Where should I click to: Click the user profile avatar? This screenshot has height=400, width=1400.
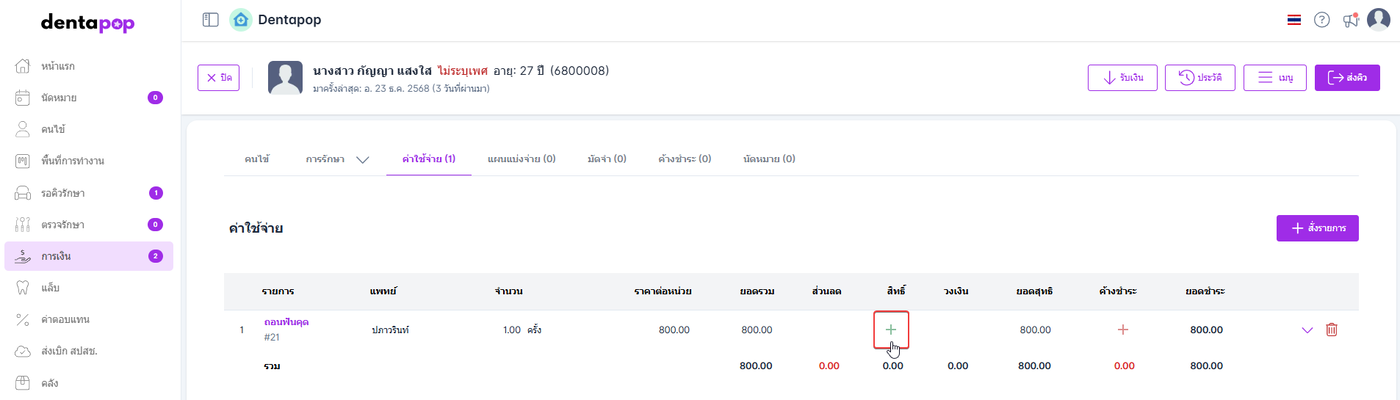[1378, 19]
